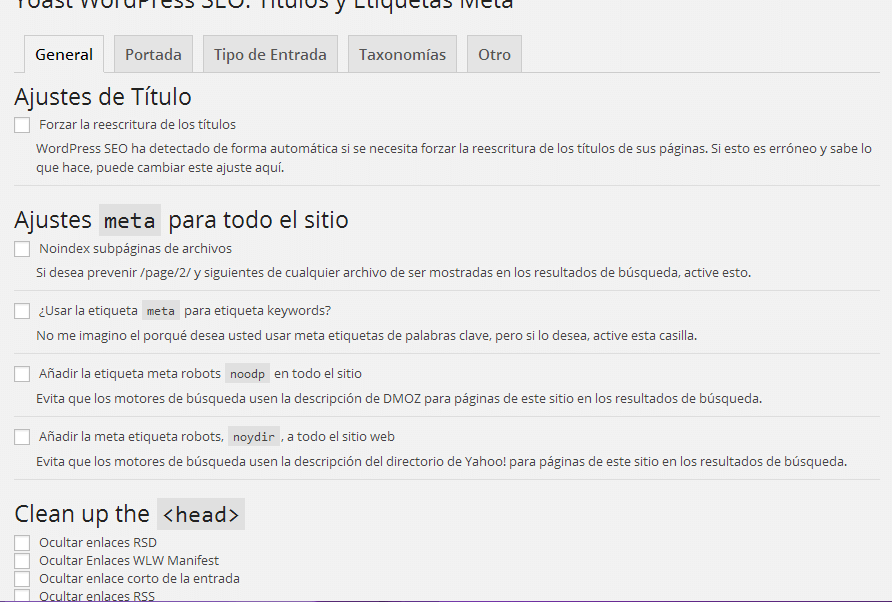Click the 'Ajustes meta para todo el sitio' heading
This screenshot has height=602, width=892.
coord(181,220)
